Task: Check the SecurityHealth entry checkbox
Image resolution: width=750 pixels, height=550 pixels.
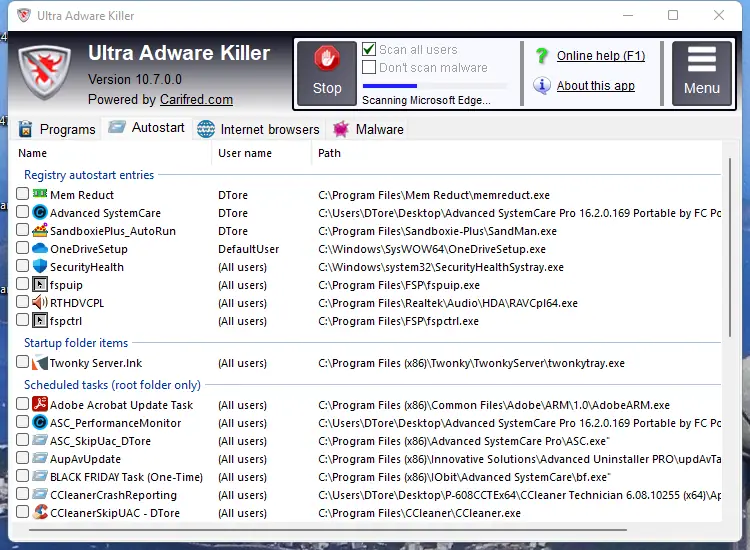Action: (22, 265)
